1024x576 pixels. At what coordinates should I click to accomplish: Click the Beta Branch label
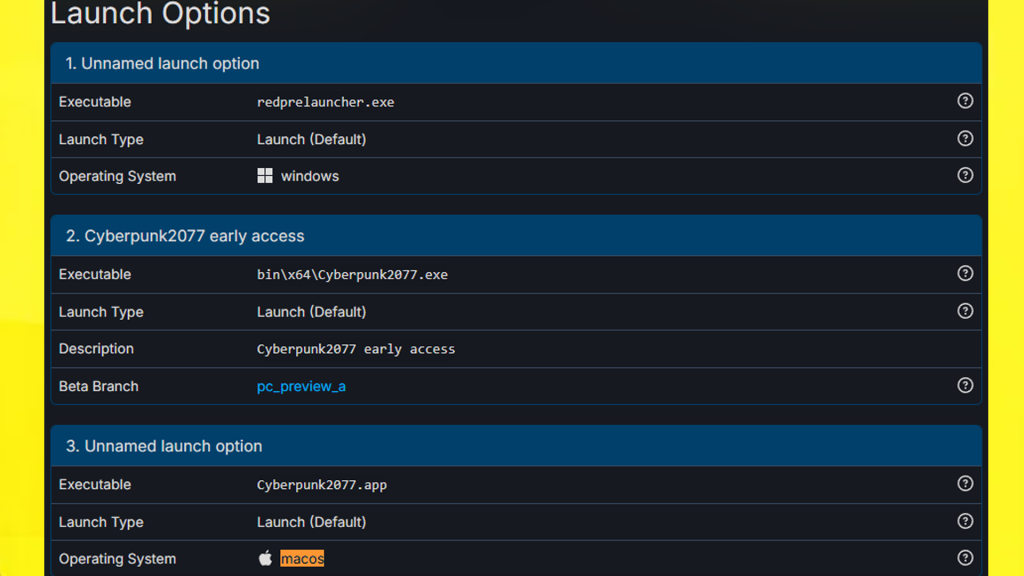click(x=99, y=387)
